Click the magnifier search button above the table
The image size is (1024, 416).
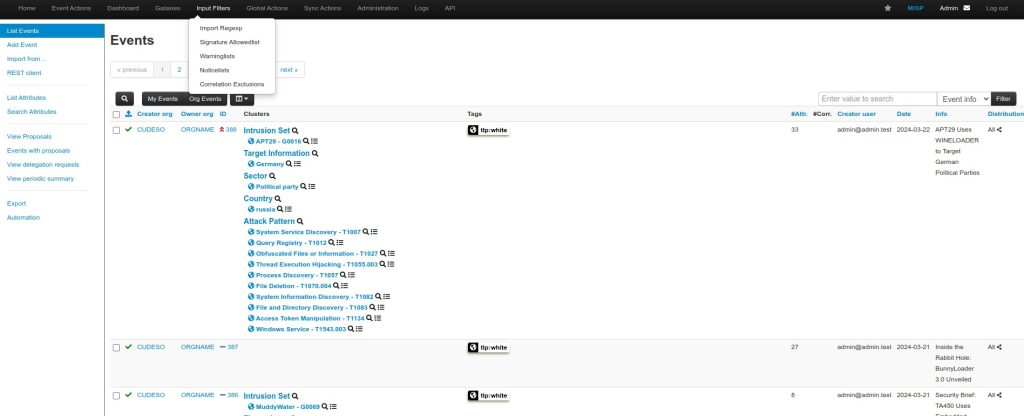125,99
